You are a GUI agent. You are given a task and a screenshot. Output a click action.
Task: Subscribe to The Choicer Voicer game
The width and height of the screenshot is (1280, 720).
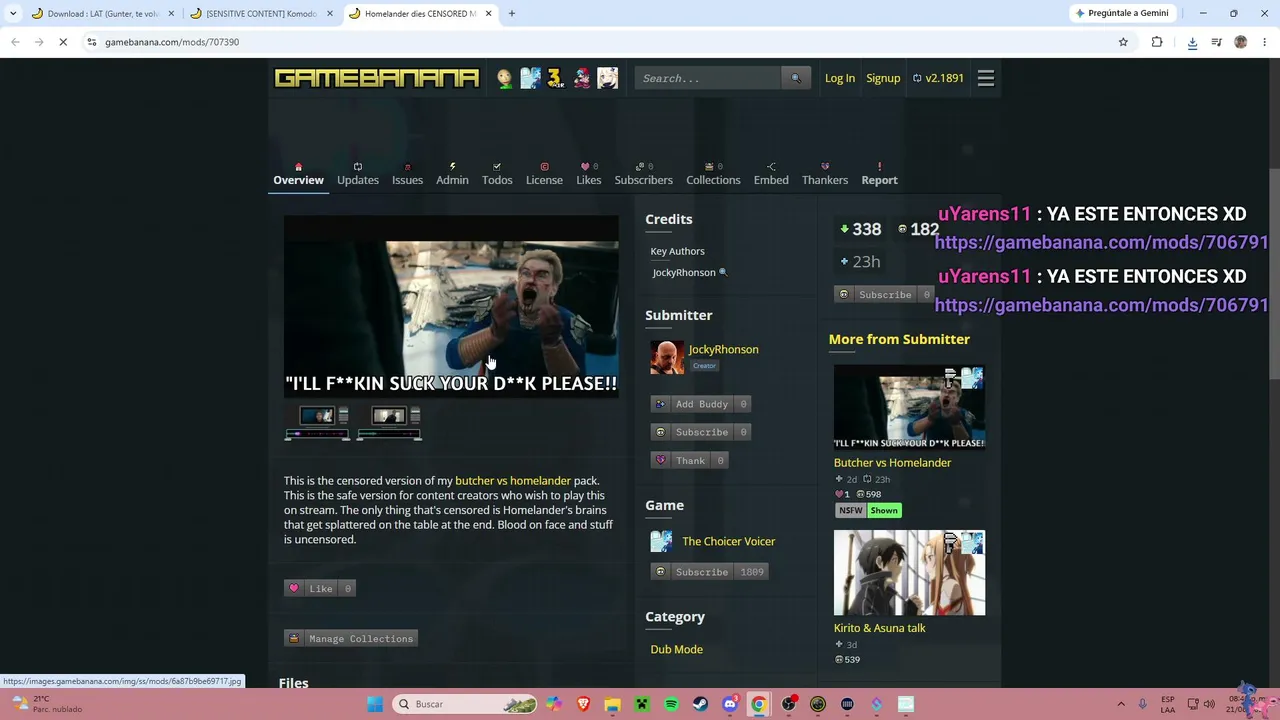tap(710, 572)
